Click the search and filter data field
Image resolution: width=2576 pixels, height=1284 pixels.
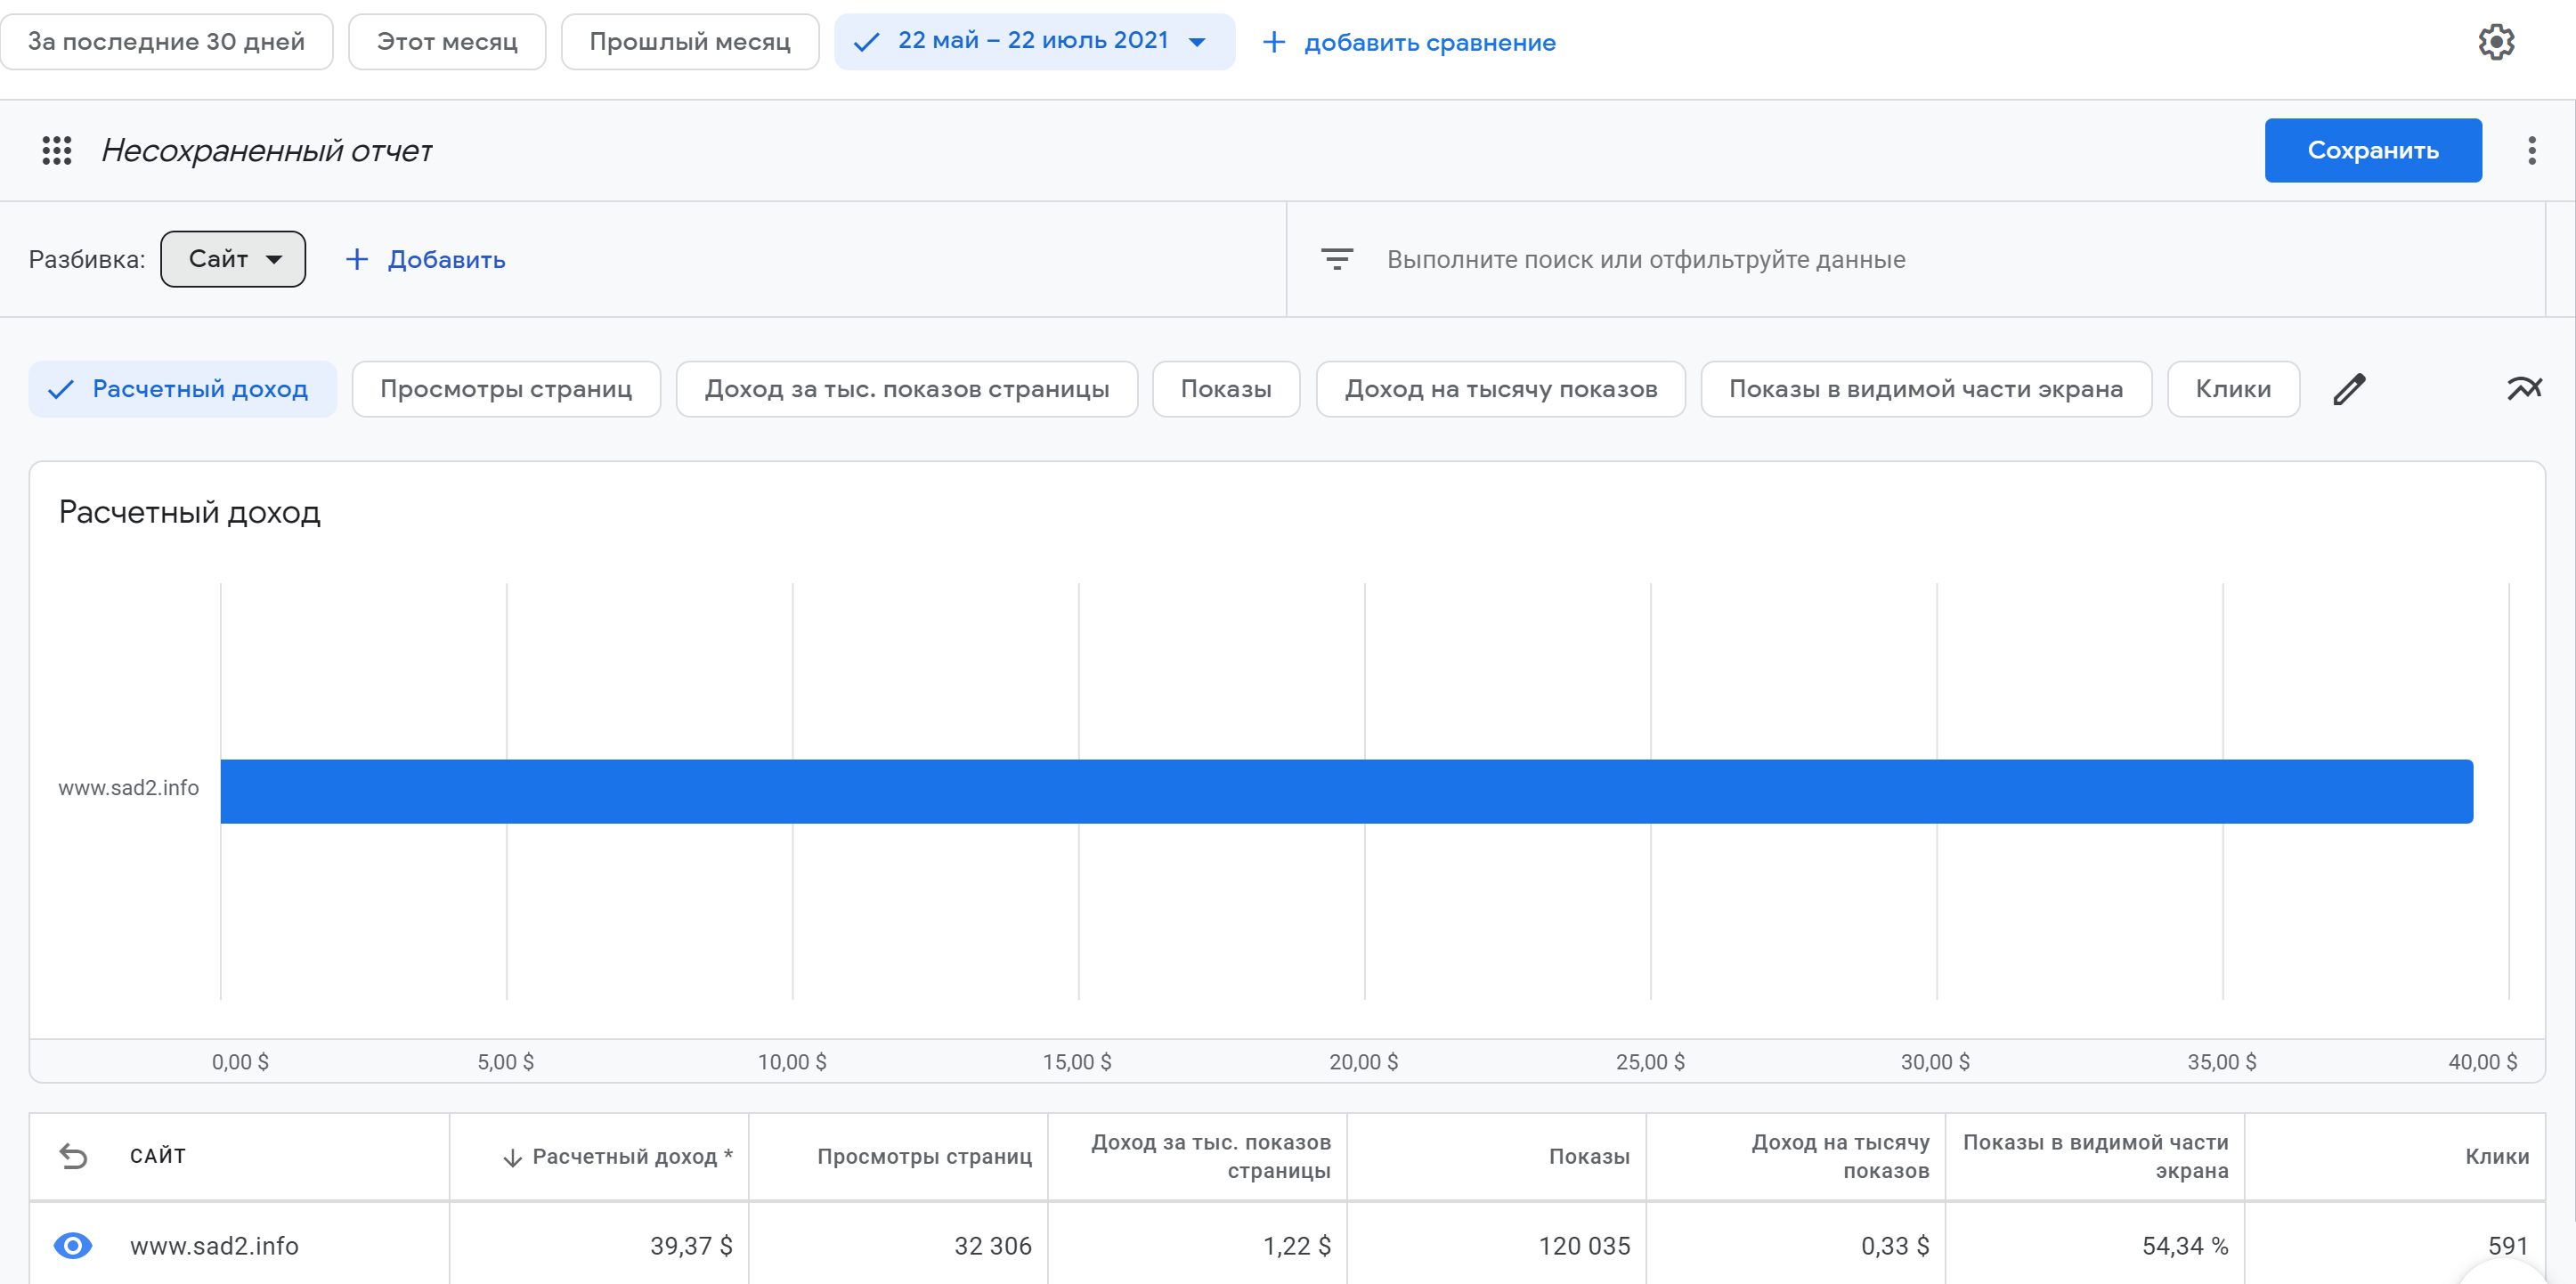coord(1645,260)
